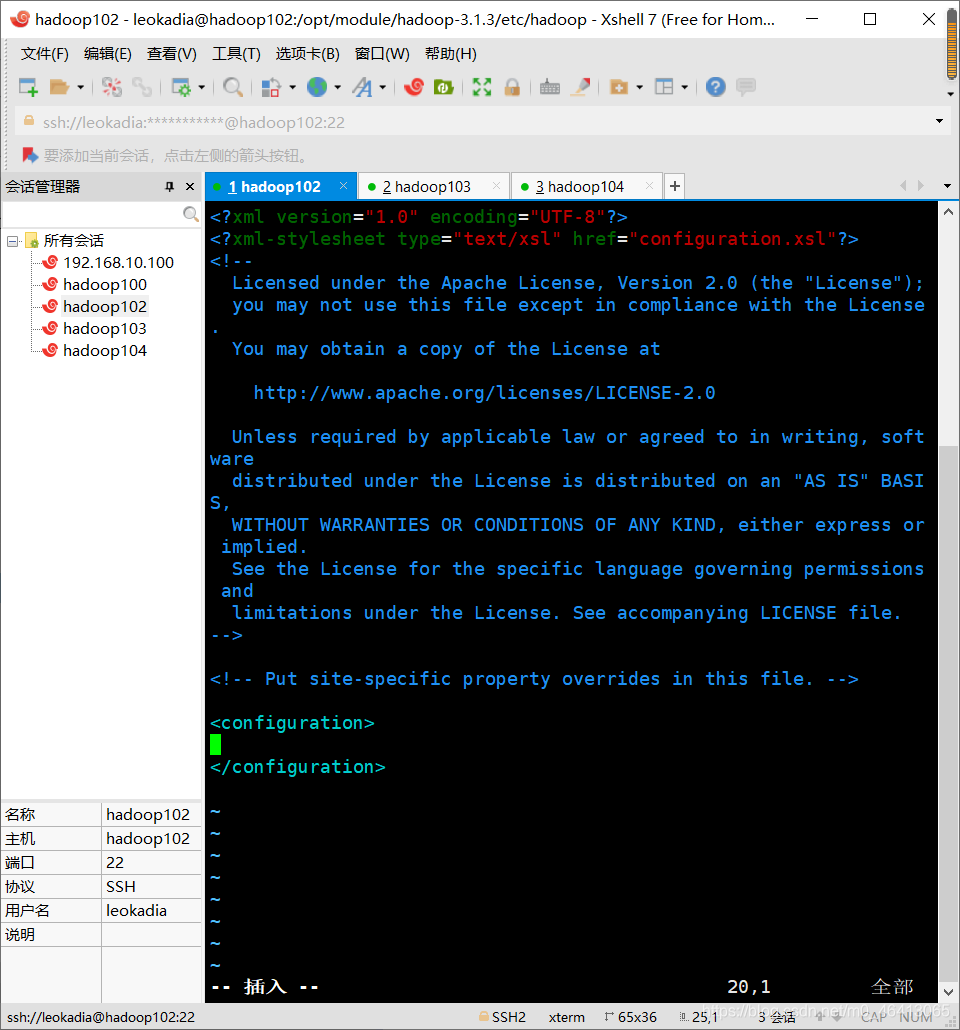Close the hadoop102 tab
This screenshot has height=1030, width=960.
(x=343, y=186)
